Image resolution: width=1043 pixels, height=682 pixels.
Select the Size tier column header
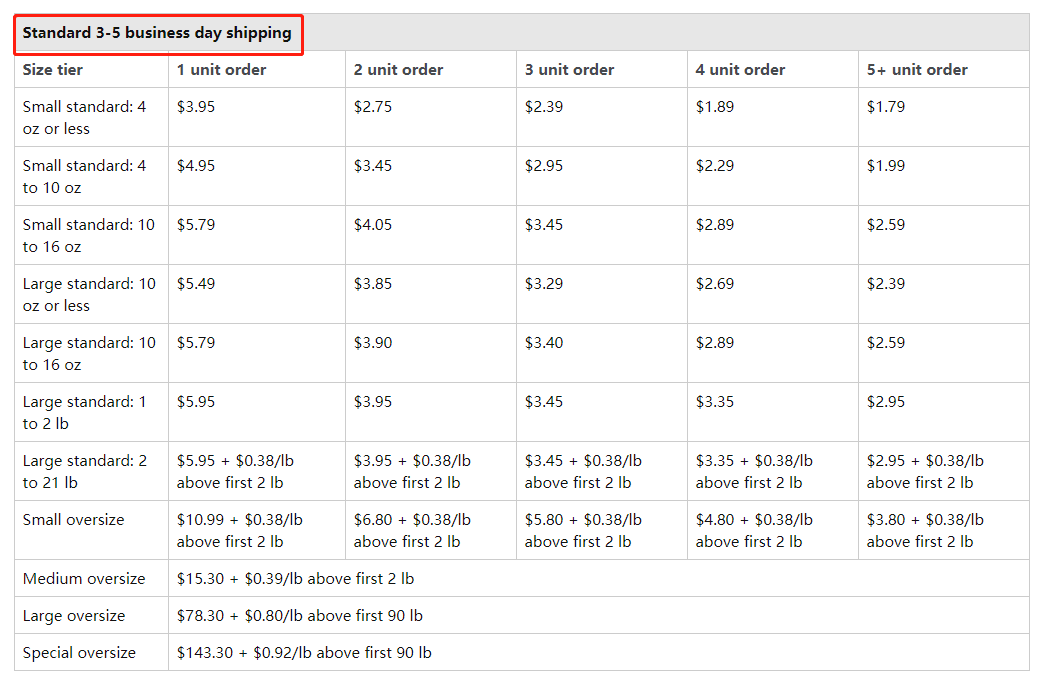[53, 70]
